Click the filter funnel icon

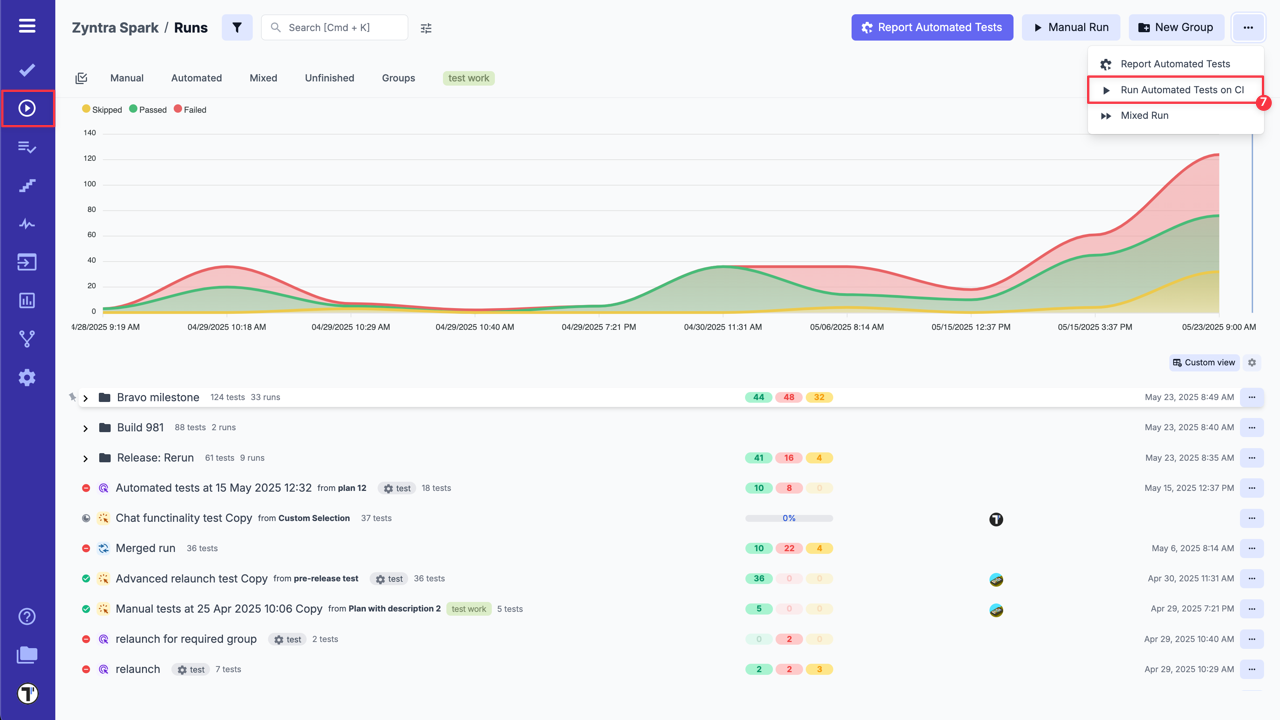click(237, 28)
